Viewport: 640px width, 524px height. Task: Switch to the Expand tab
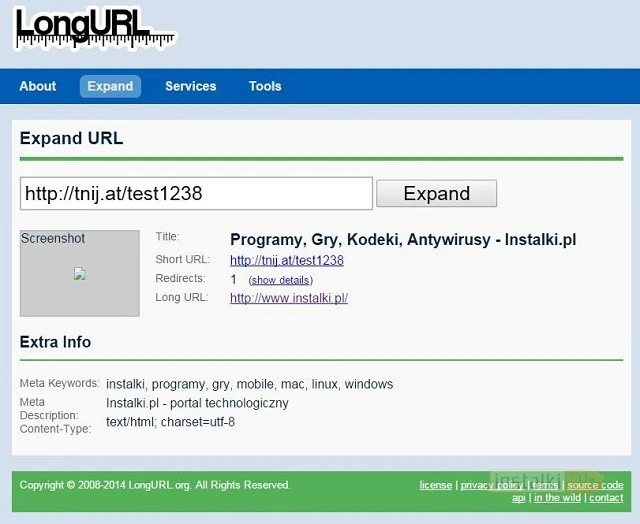[110, 86]
